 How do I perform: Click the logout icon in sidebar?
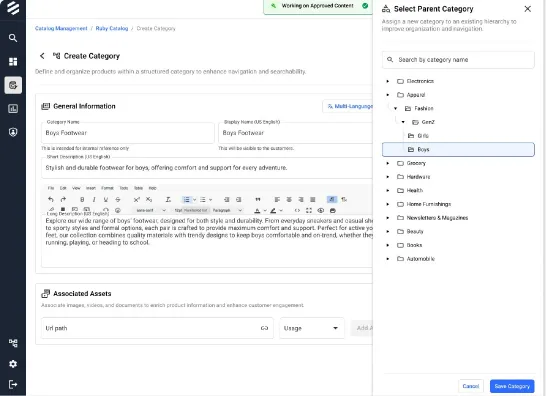13,385
